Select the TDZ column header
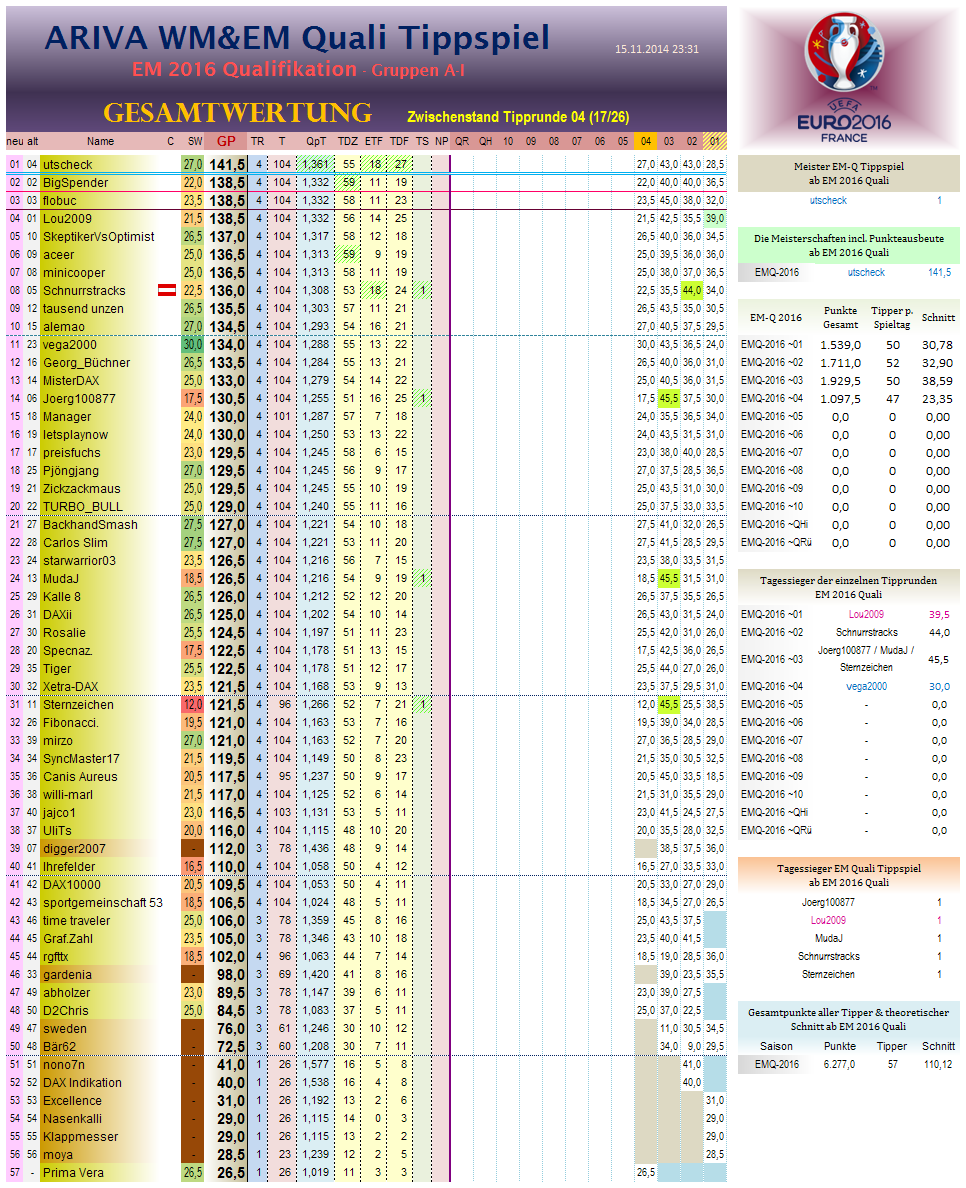The height and width of the screenshot is (1188, 966). coord(348,141)
